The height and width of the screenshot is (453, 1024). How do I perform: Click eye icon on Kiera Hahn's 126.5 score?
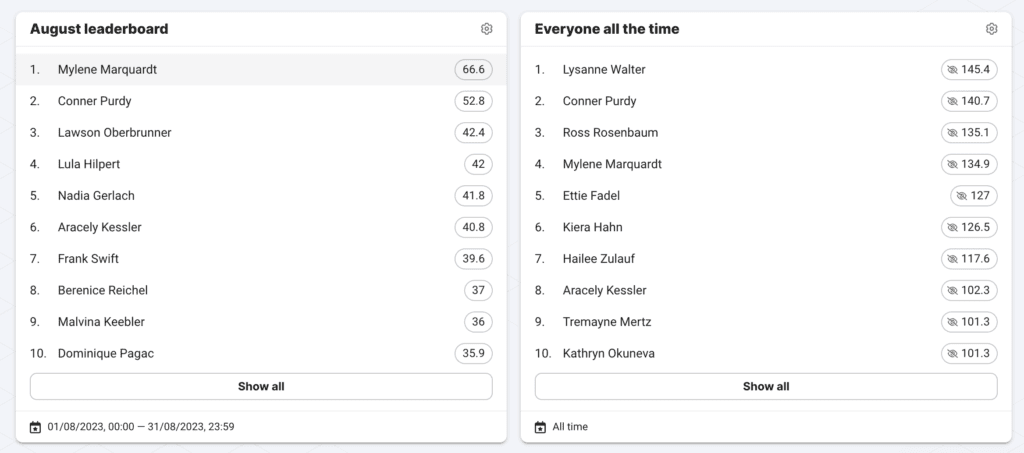951,228
